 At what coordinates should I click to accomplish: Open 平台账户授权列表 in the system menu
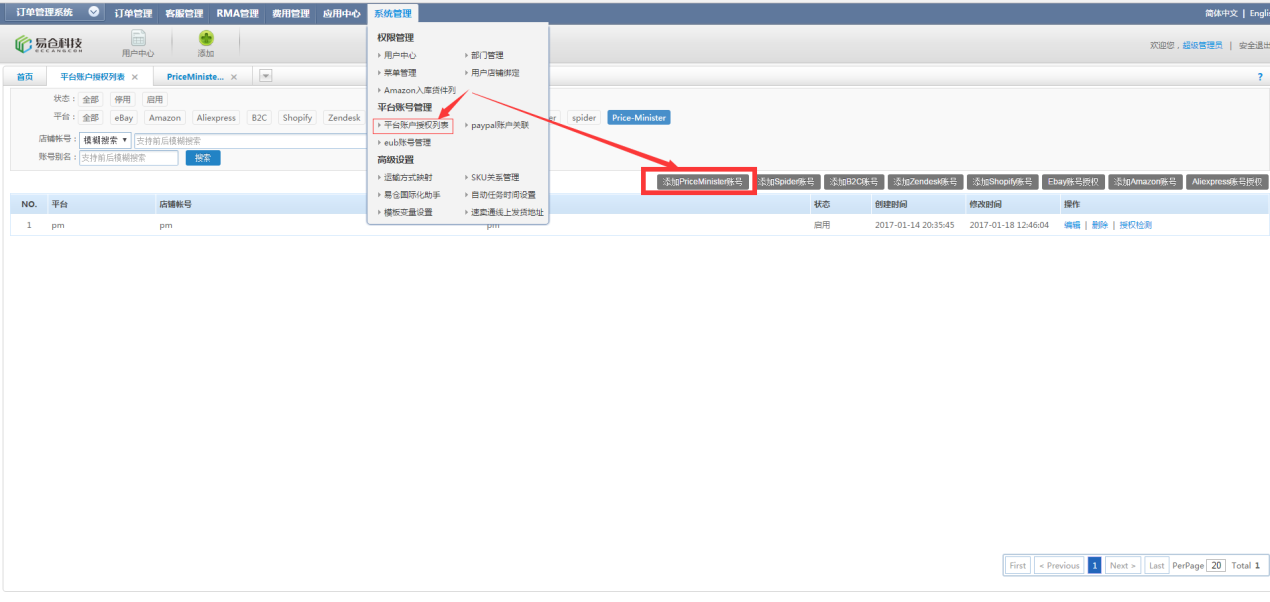[416, 125]
